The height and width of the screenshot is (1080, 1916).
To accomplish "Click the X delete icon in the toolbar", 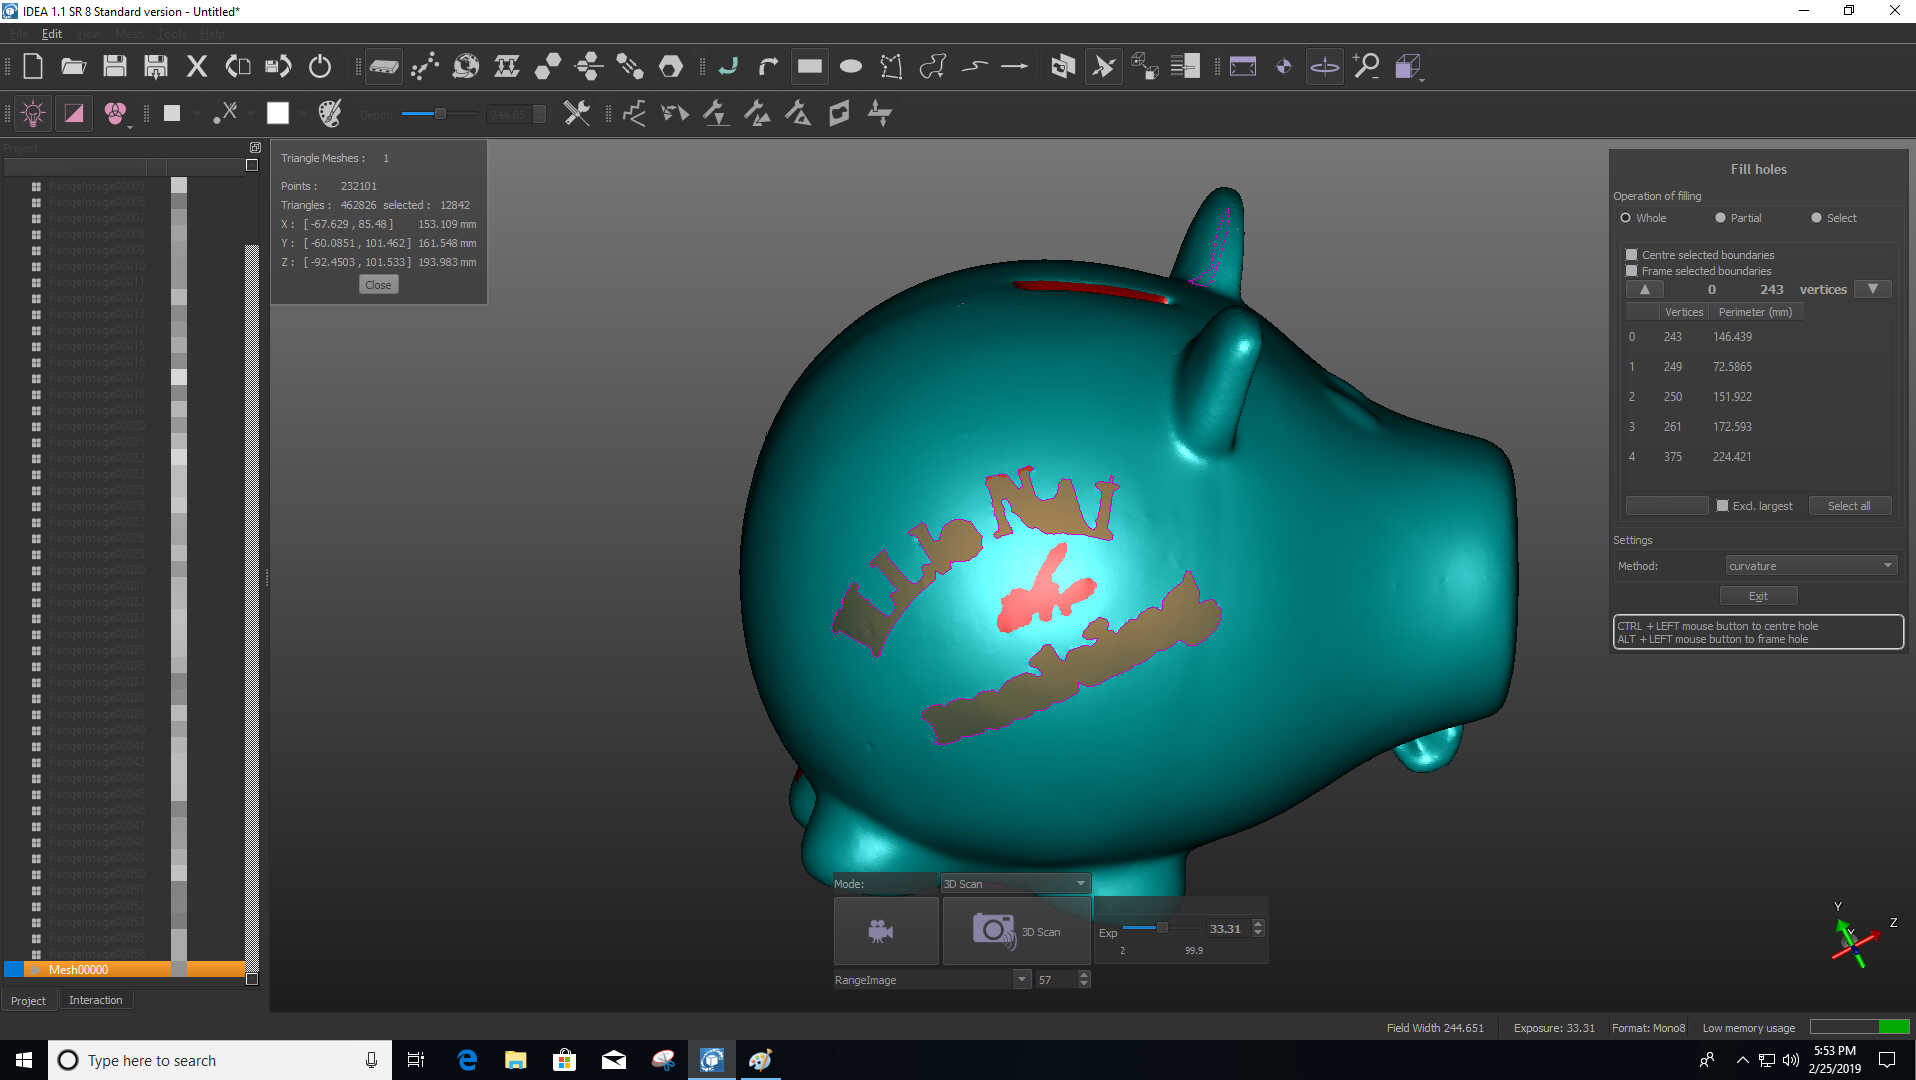I will click(197, 67).
